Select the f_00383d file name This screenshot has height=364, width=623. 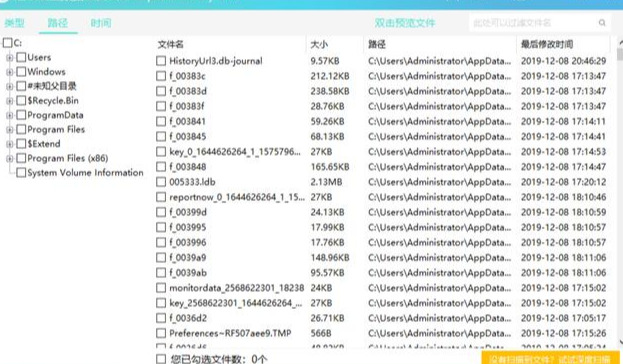point(188,91)
